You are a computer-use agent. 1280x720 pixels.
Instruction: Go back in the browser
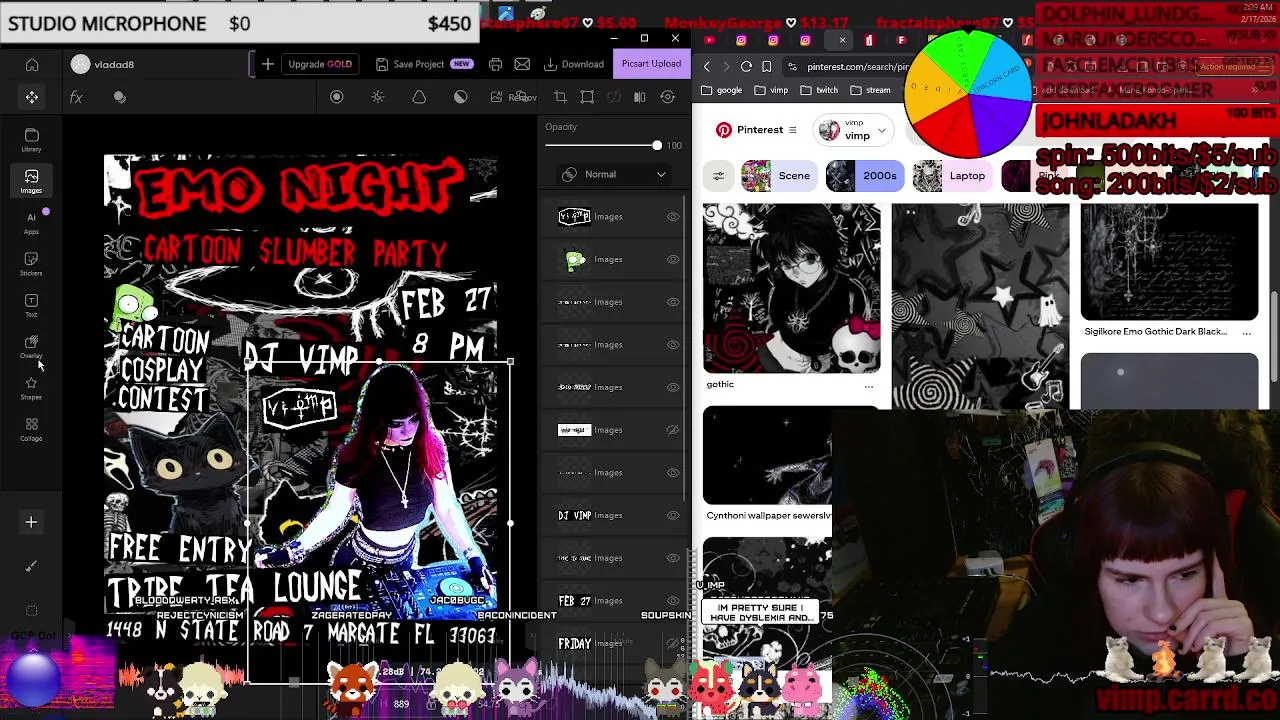(707, 66)
